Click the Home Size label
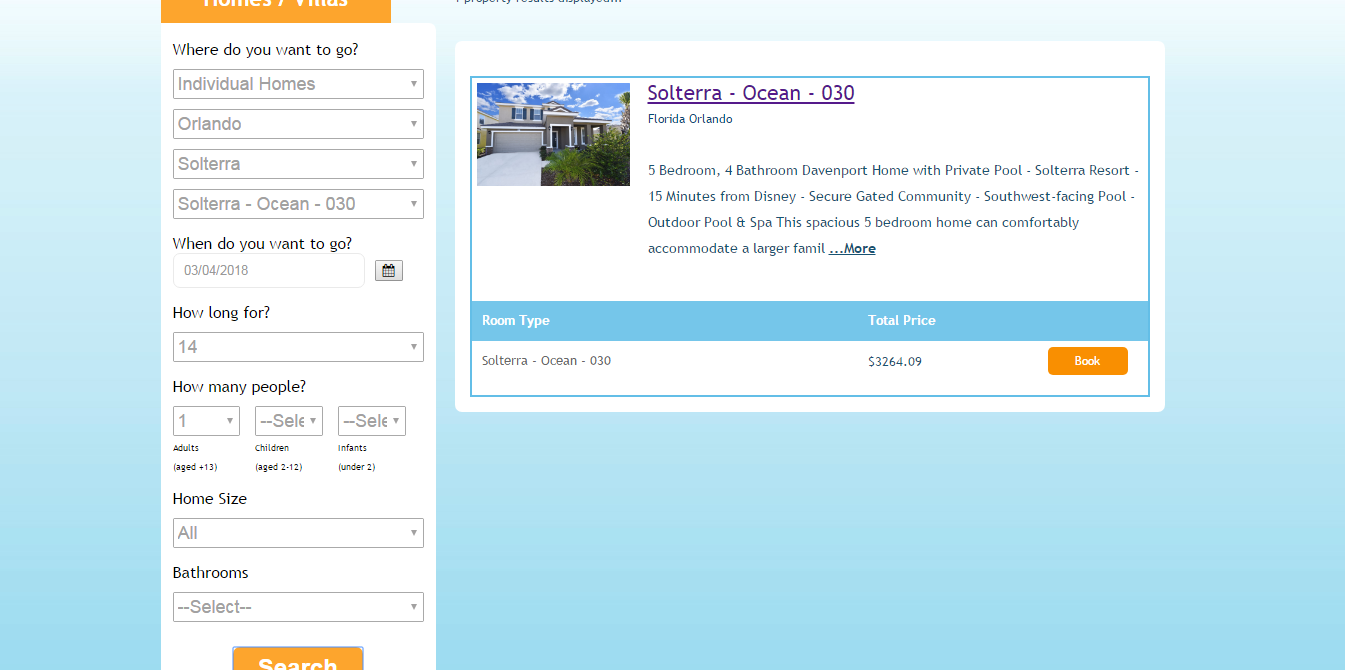This screenshot has width=1345, height=670. 209,499
